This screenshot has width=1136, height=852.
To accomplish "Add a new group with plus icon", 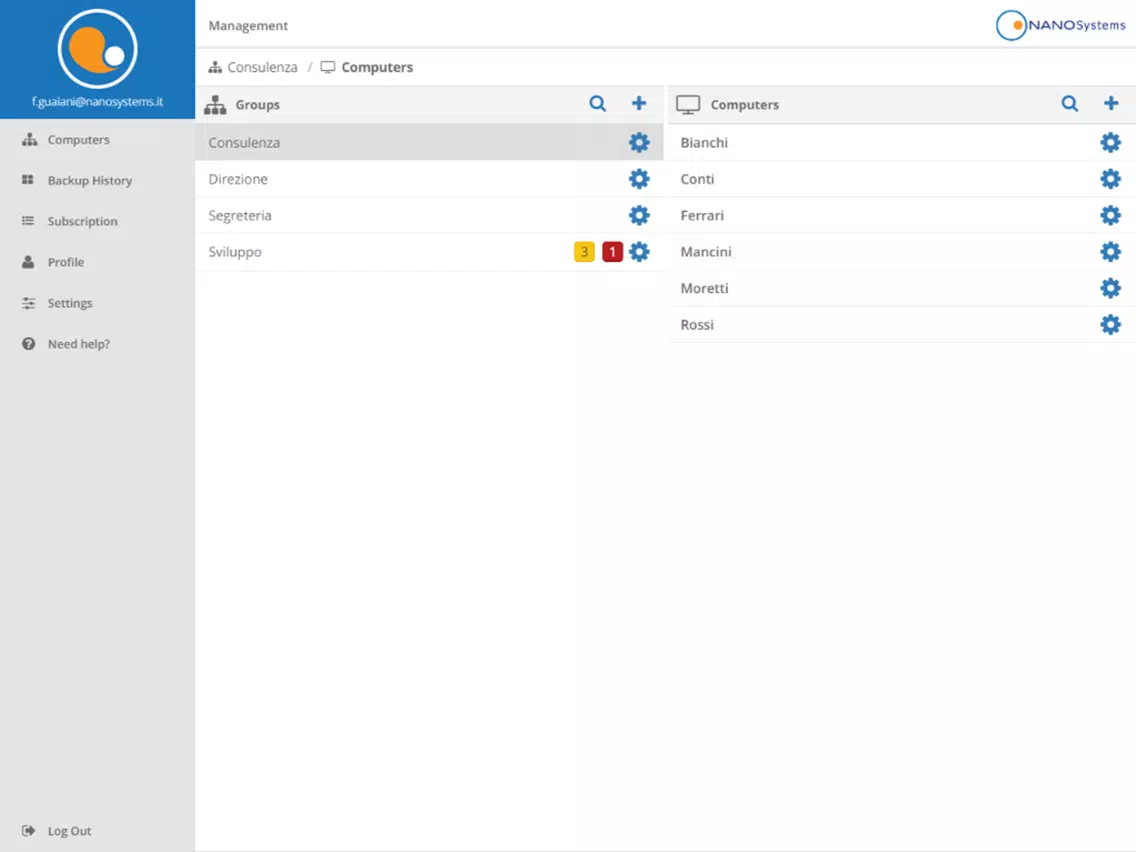I will point(638,104).
